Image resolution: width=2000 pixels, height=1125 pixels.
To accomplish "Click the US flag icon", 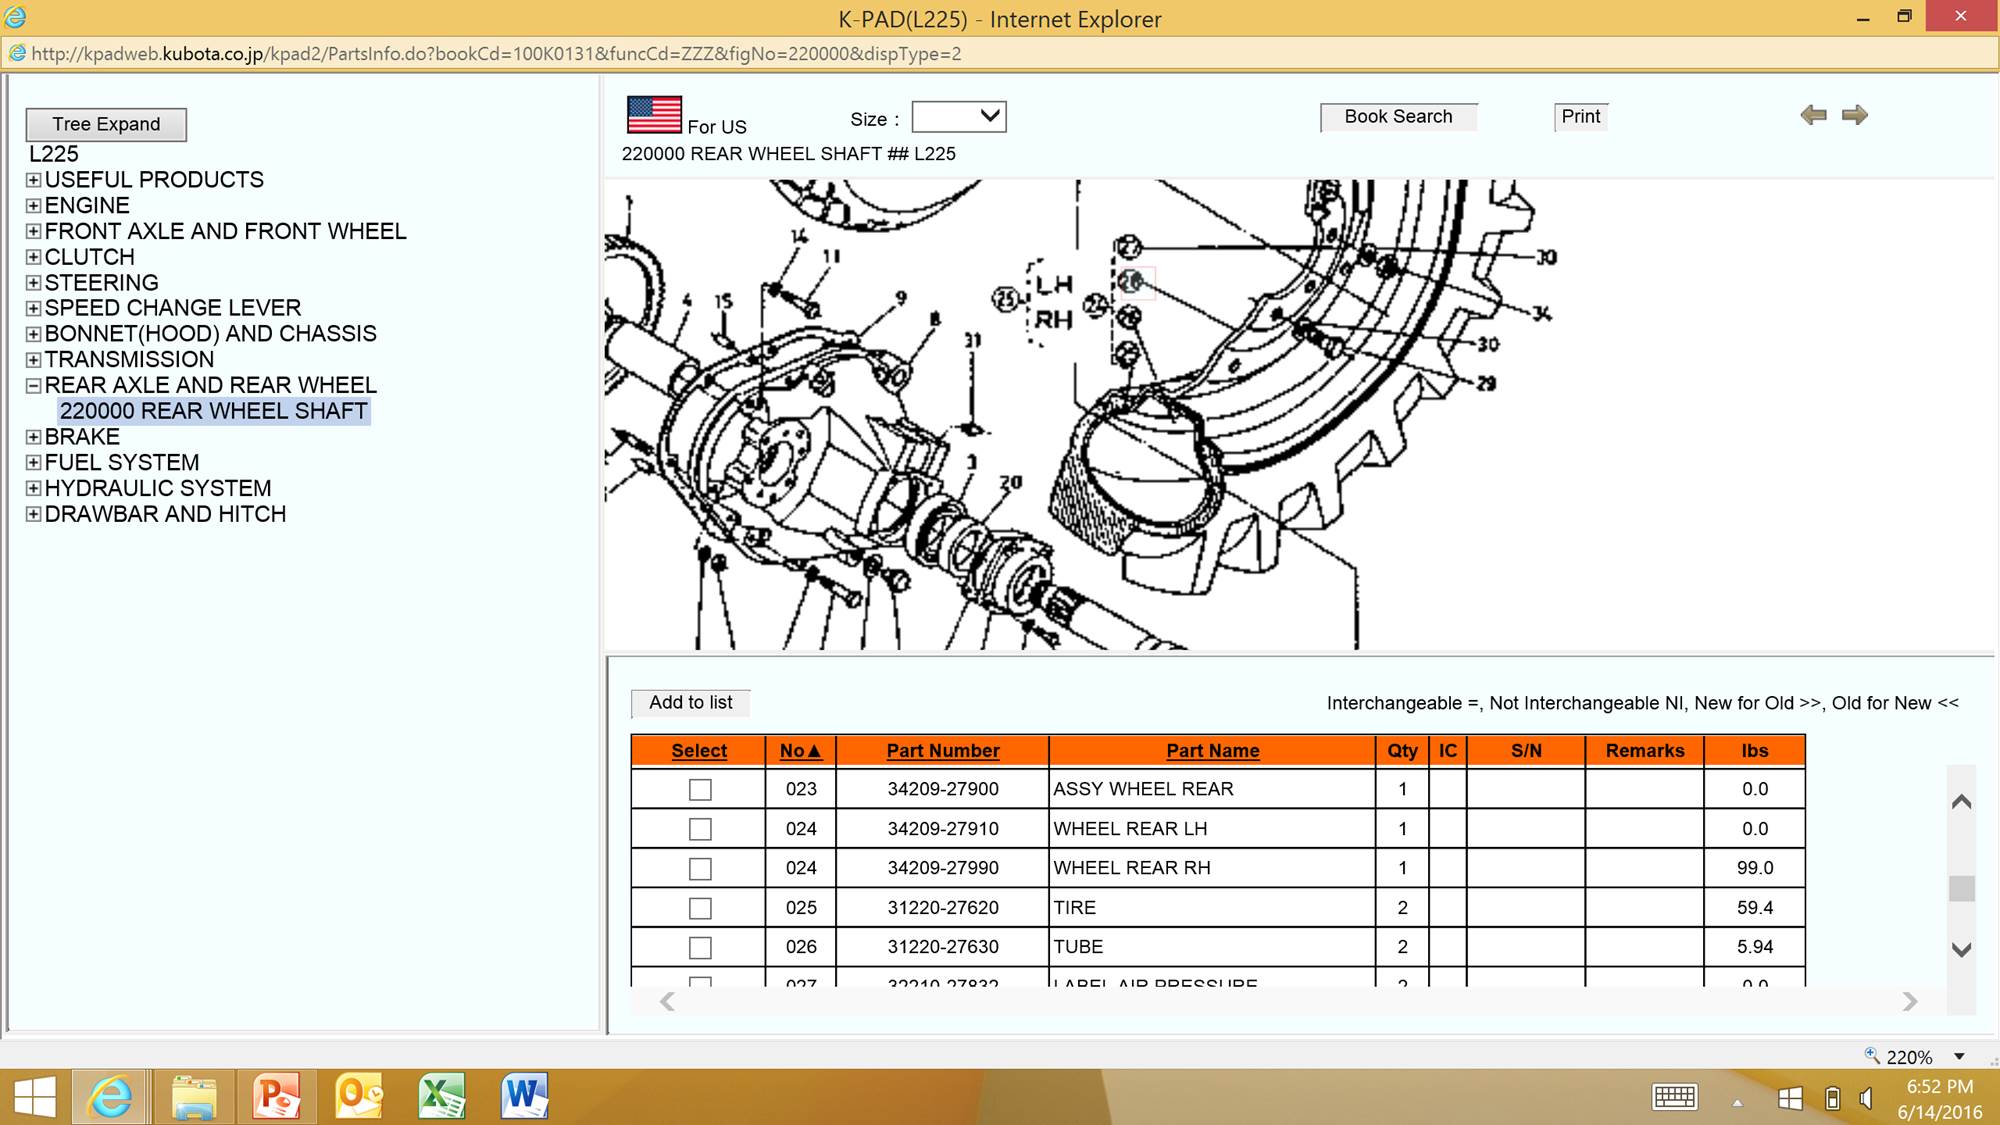I will [x=654, y=115].
